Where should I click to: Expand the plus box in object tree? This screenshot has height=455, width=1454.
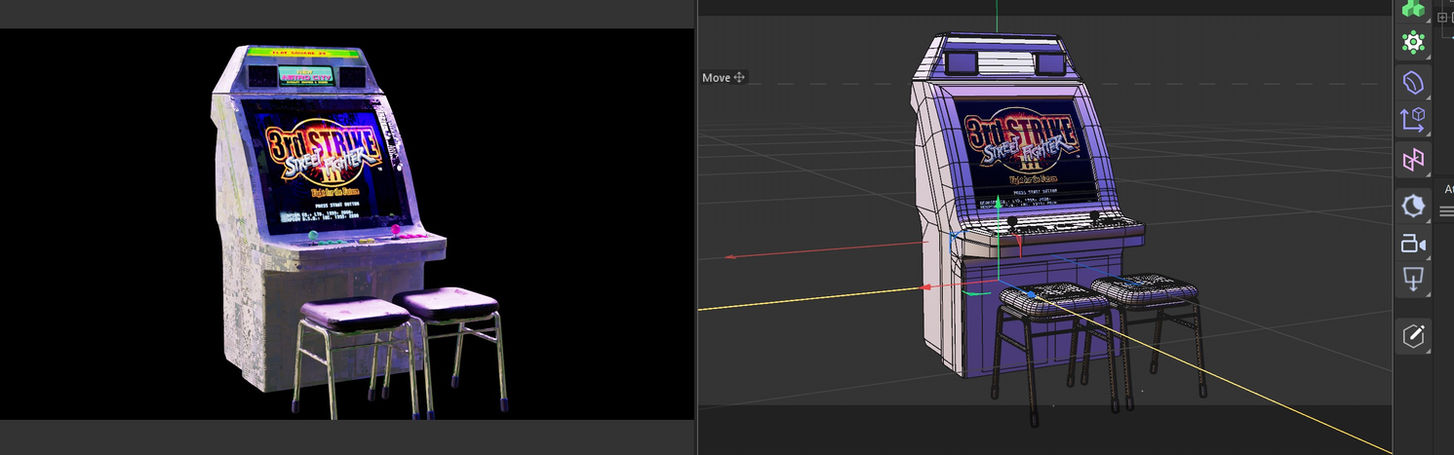click(x=1442, y=17)
